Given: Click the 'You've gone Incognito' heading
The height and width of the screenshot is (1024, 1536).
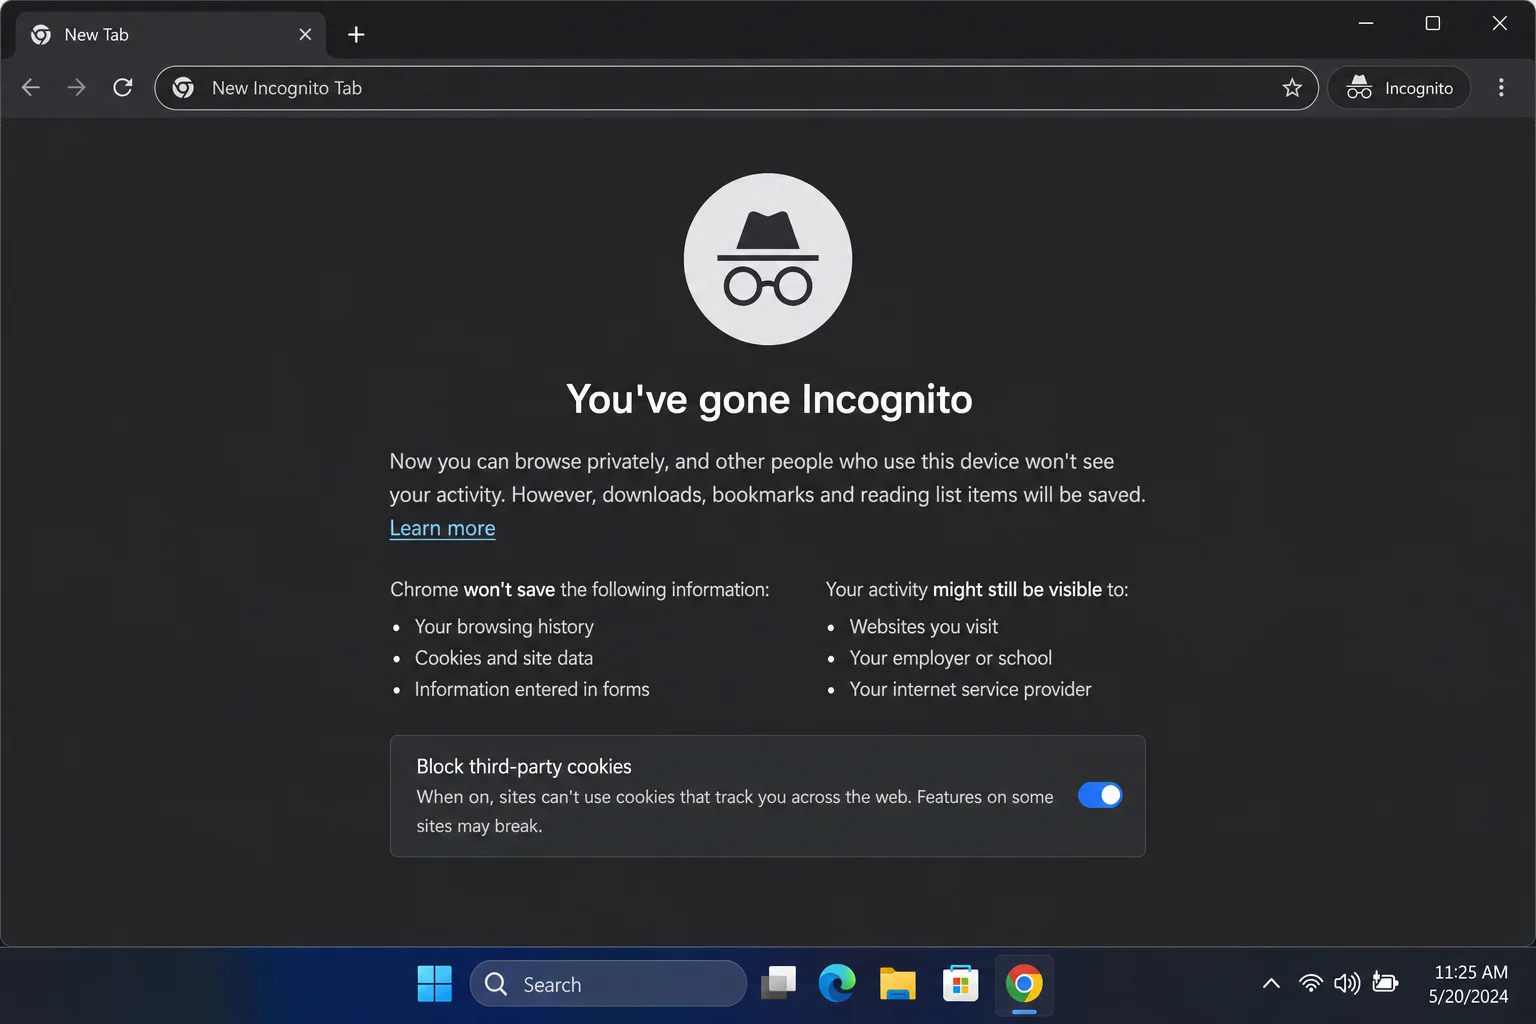Looking at the screenshot, I should pos(769,399).
